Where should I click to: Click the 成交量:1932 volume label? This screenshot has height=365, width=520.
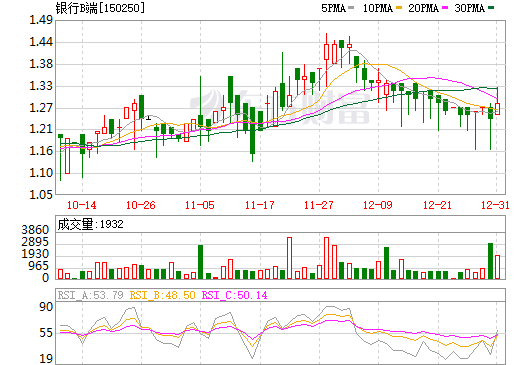(90, 224)
